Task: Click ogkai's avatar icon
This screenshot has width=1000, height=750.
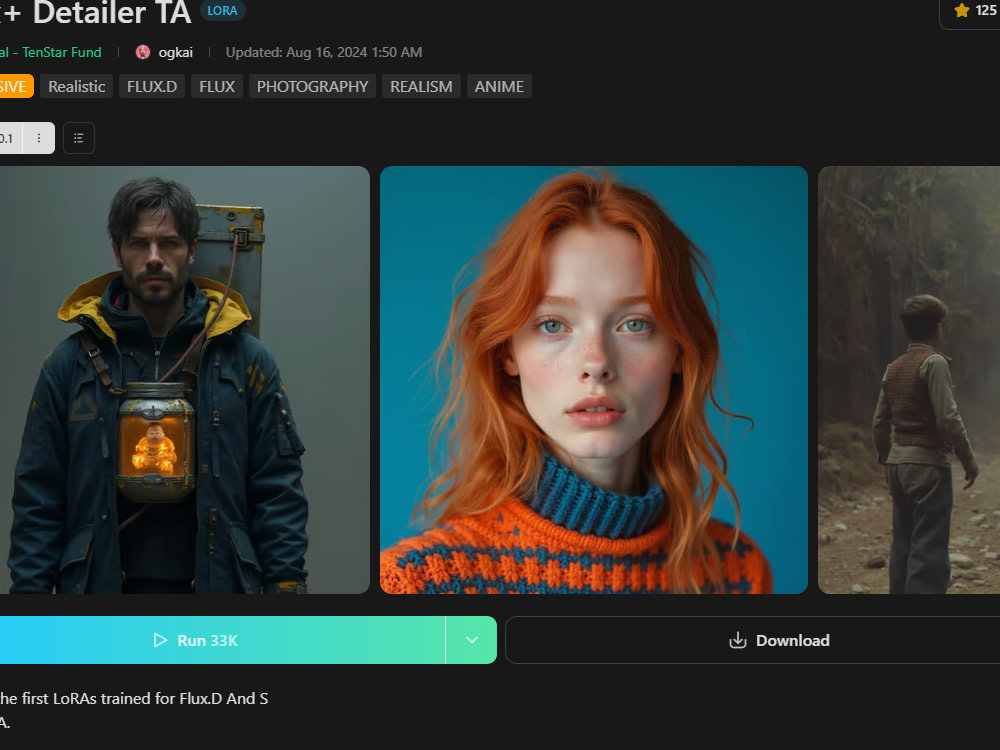Action: (142, 51)
